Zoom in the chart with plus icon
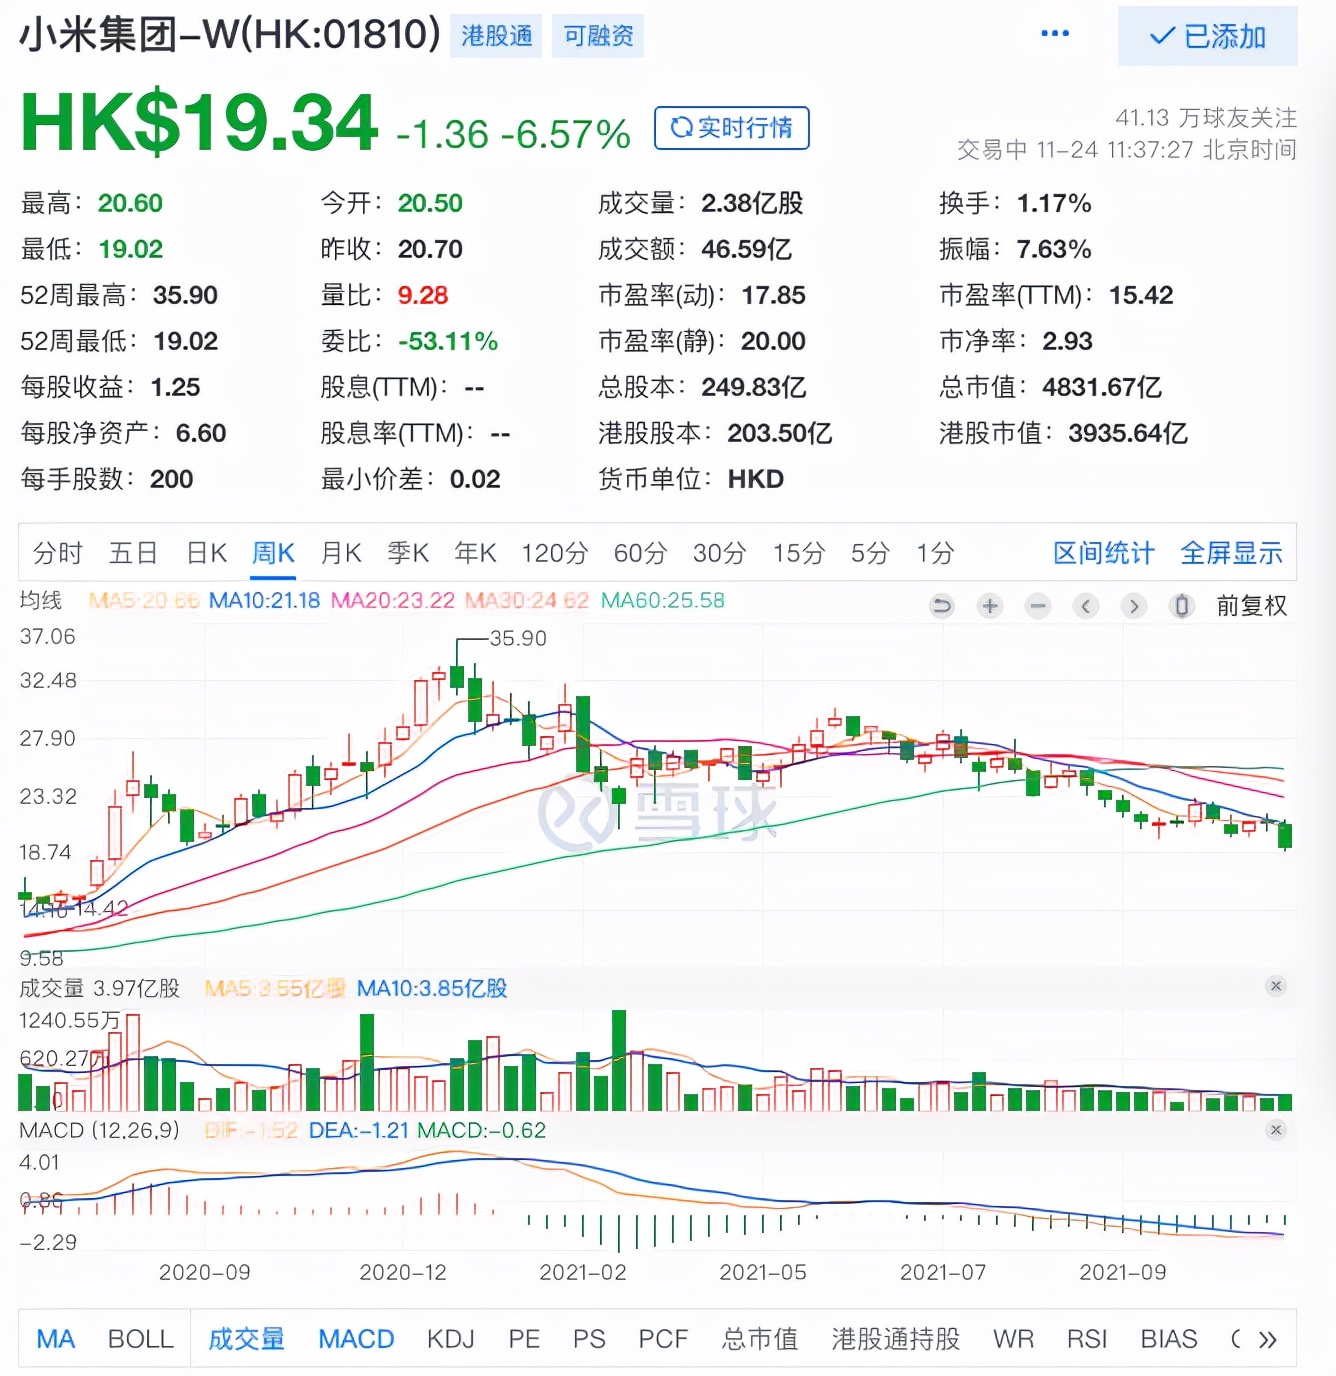 click(x=990, y=606)
